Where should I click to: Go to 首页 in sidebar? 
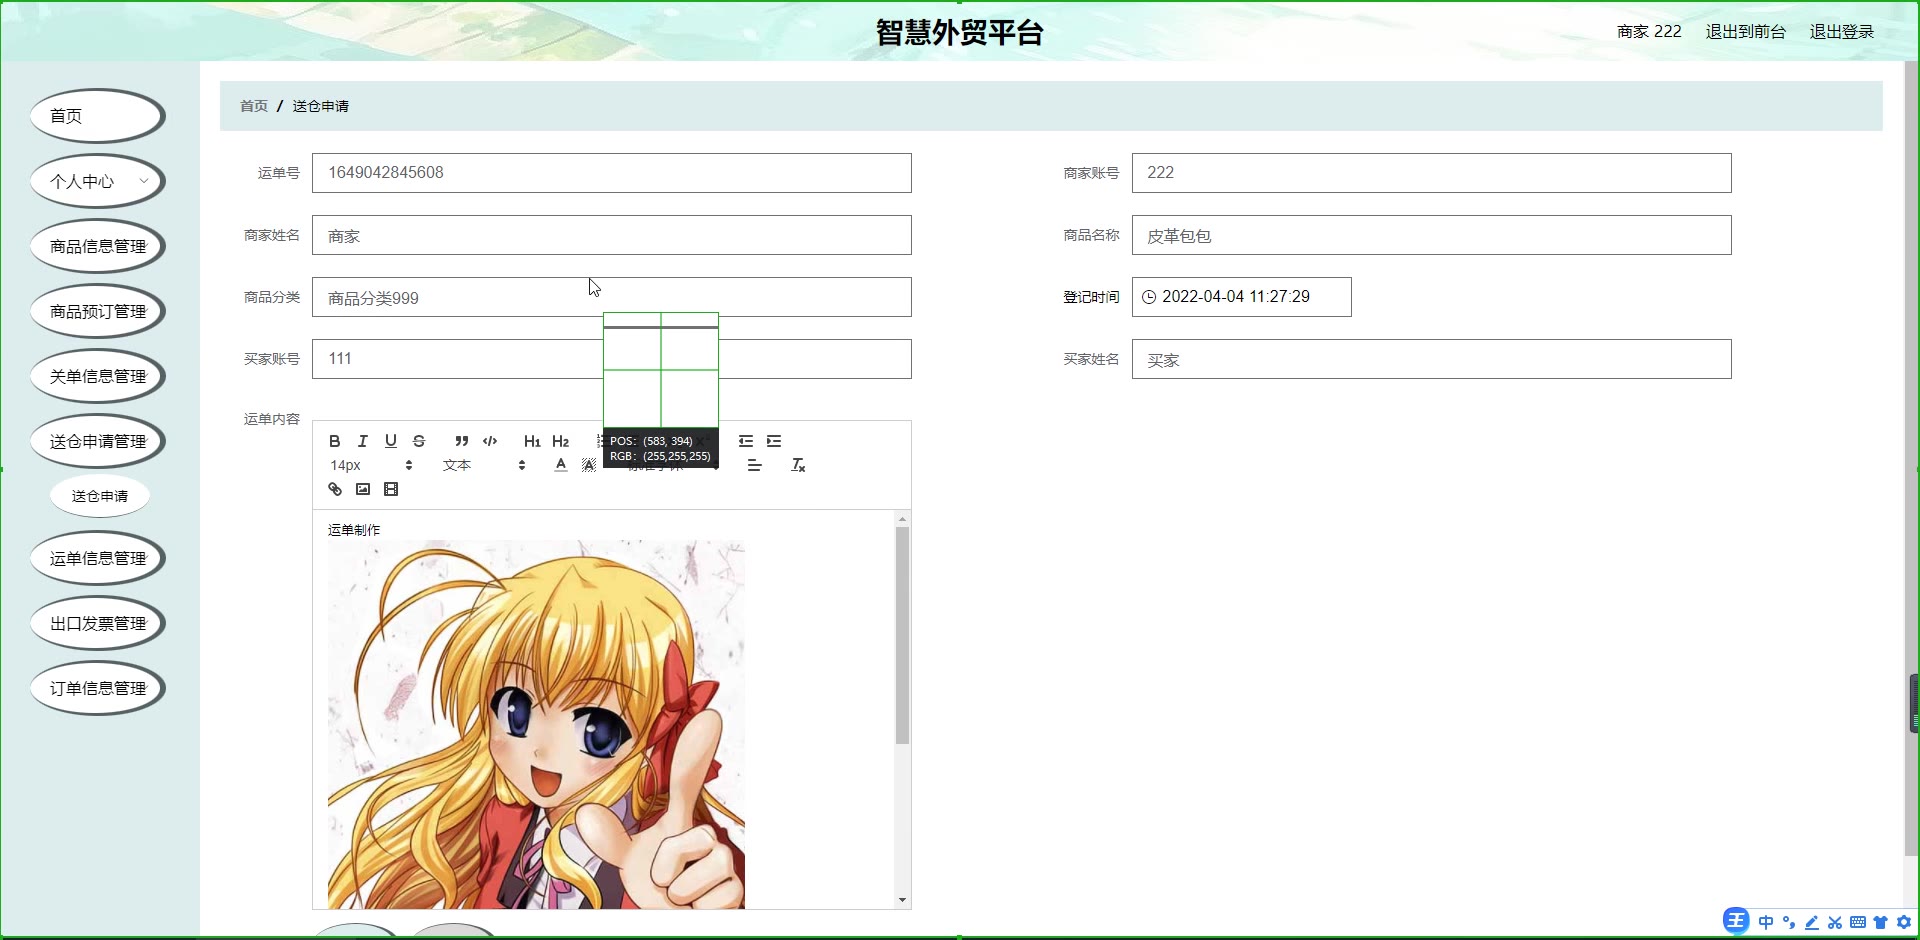98,116
